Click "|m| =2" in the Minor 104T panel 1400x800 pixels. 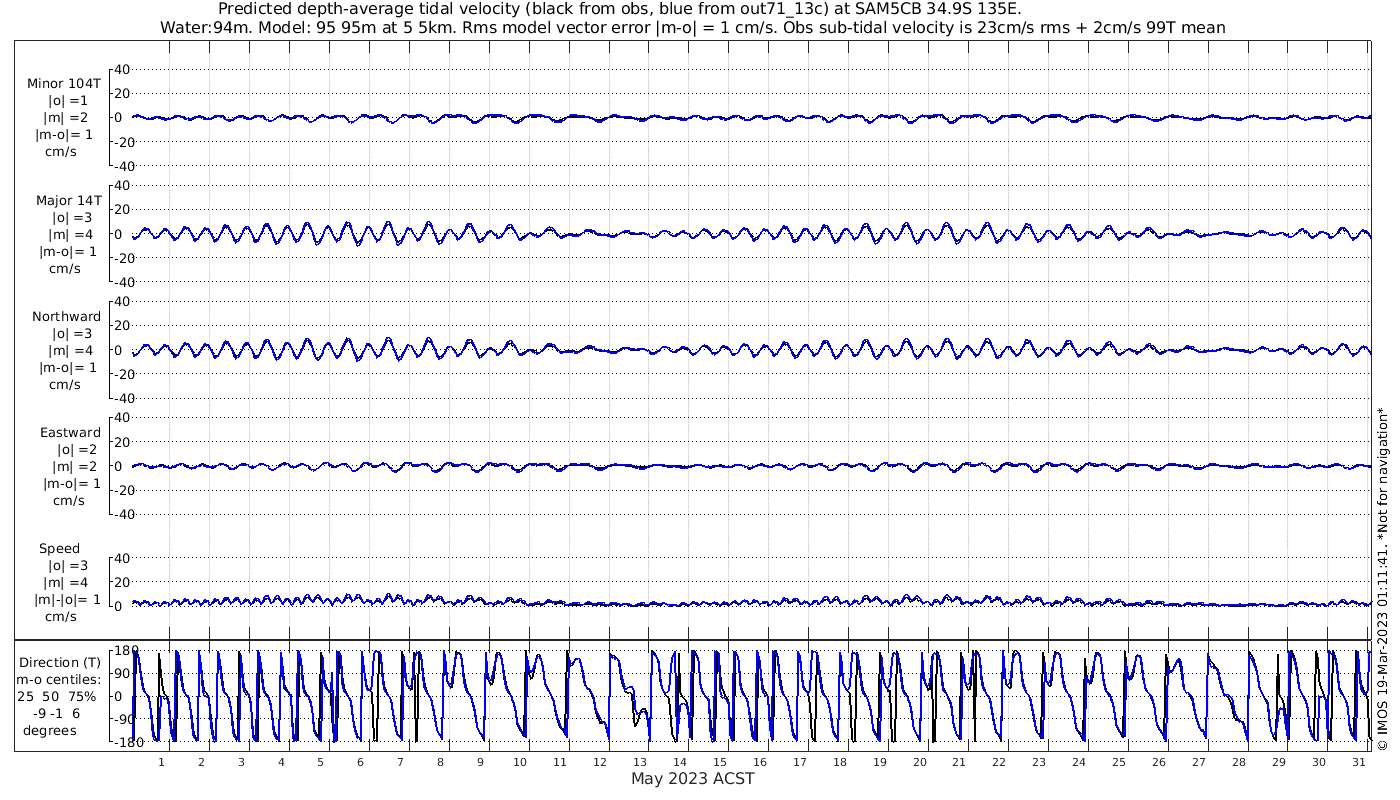coord(68,118)
